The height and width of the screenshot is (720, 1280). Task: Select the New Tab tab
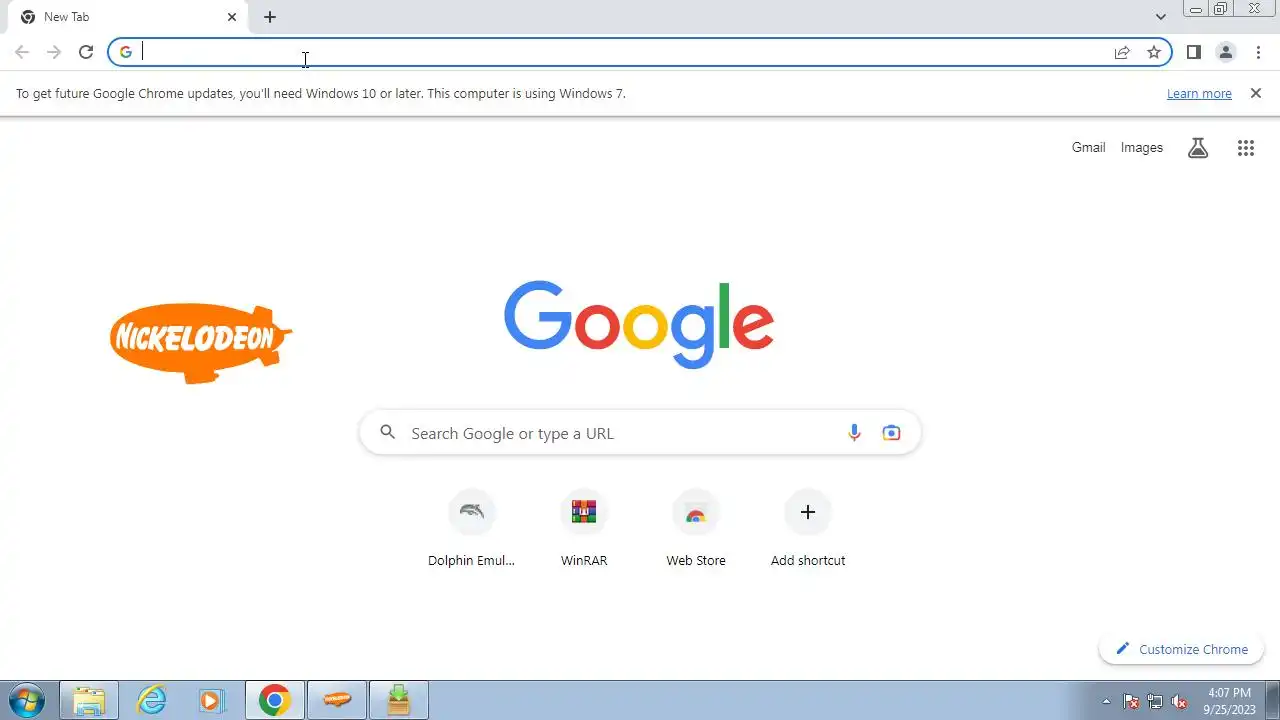click(x=126, y=17)
